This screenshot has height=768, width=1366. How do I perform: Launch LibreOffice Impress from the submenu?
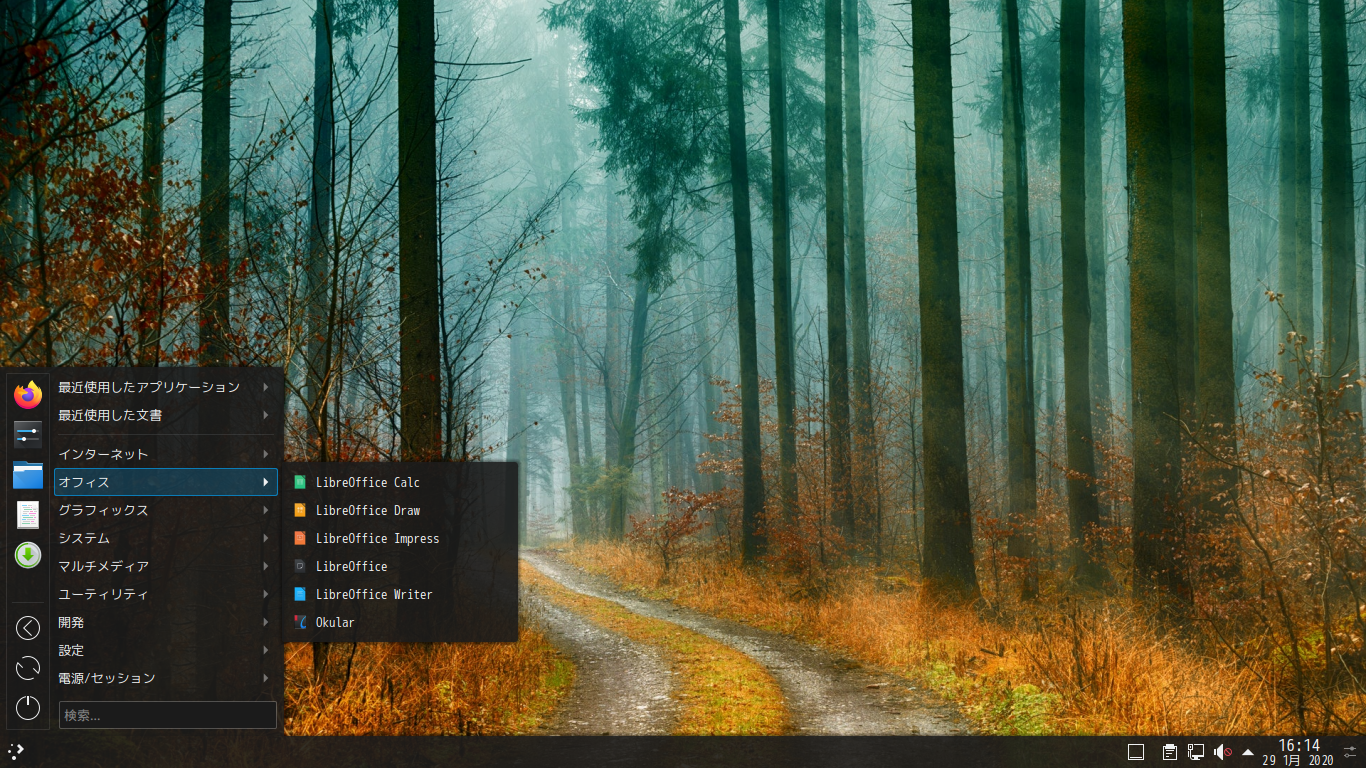(401, 538)
